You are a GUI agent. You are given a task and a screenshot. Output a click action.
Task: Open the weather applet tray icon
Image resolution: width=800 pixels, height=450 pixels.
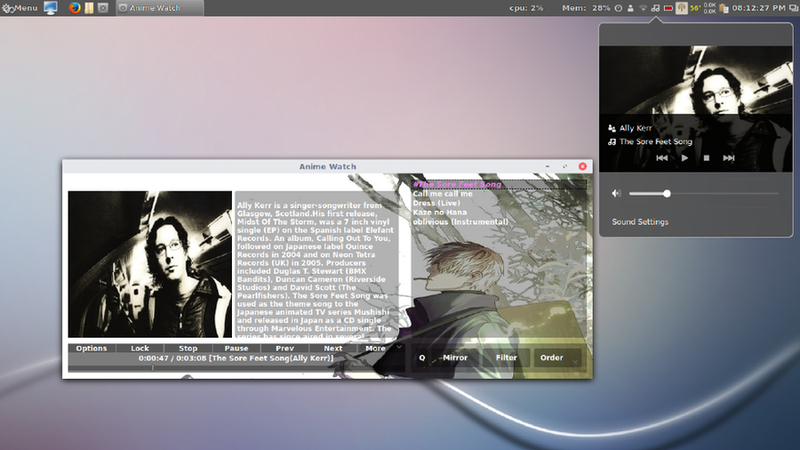[x=681, y=8]
